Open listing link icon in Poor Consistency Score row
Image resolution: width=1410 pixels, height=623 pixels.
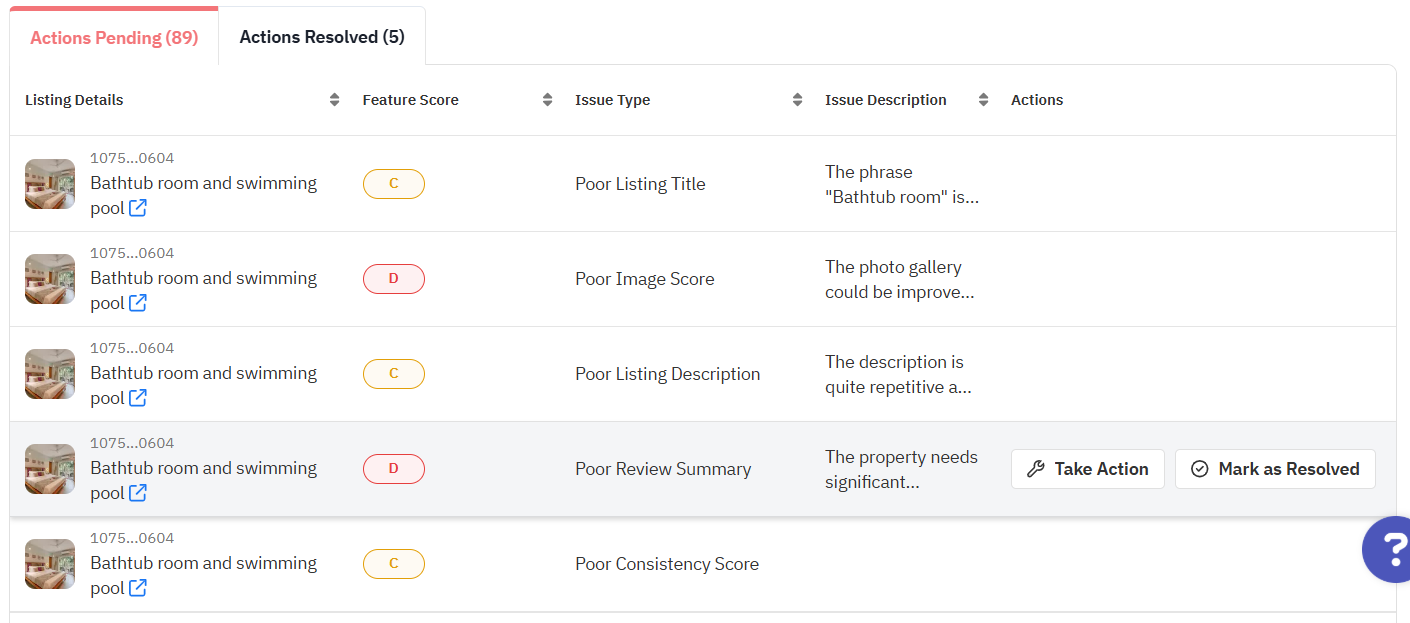coord(138,588)
